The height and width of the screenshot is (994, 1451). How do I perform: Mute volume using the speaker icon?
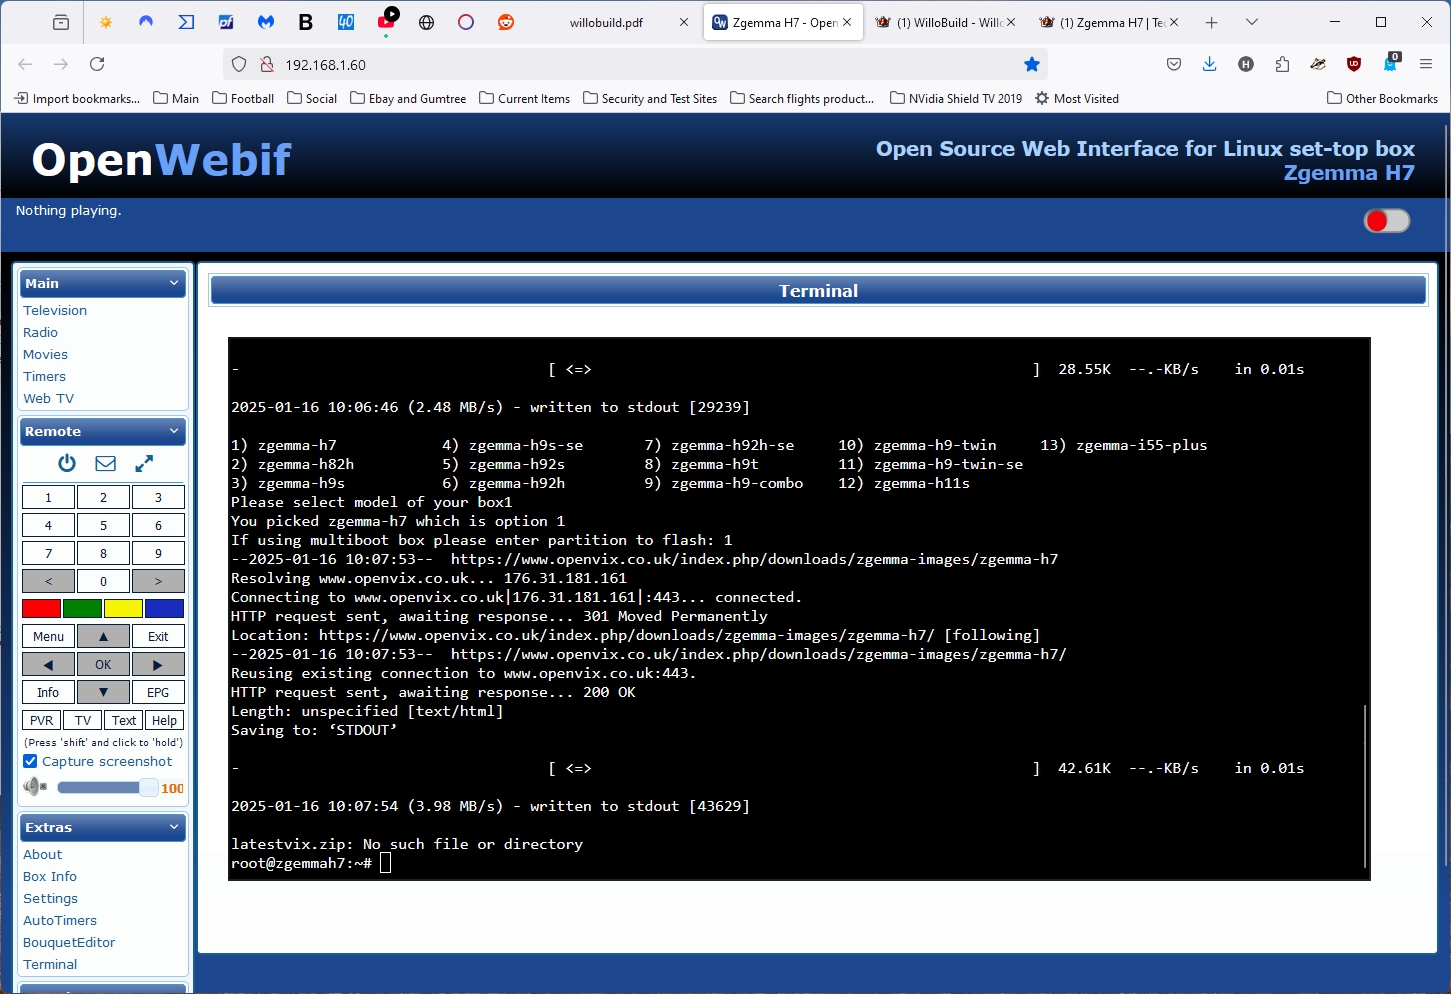tap(35, 787)
